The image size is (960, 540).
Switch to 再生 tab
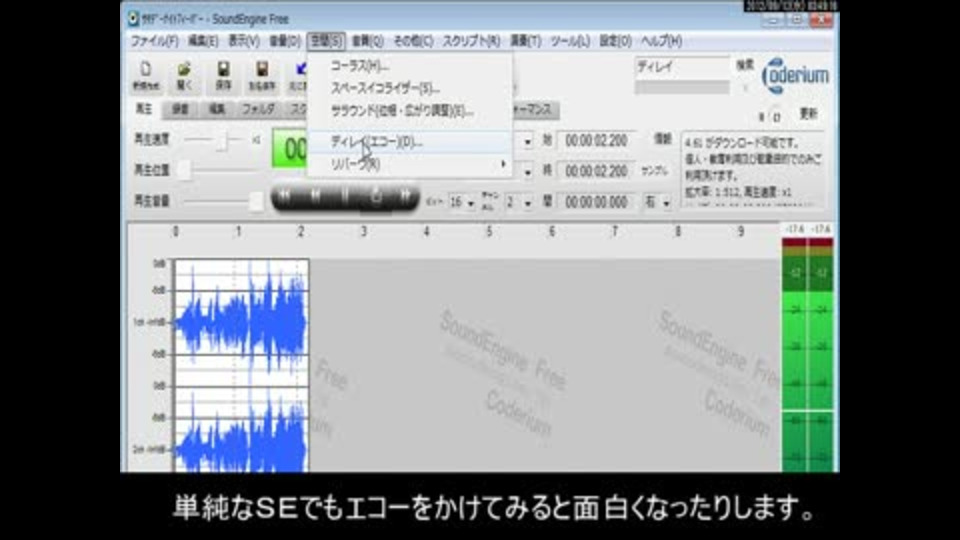click(x=144, y=109)
